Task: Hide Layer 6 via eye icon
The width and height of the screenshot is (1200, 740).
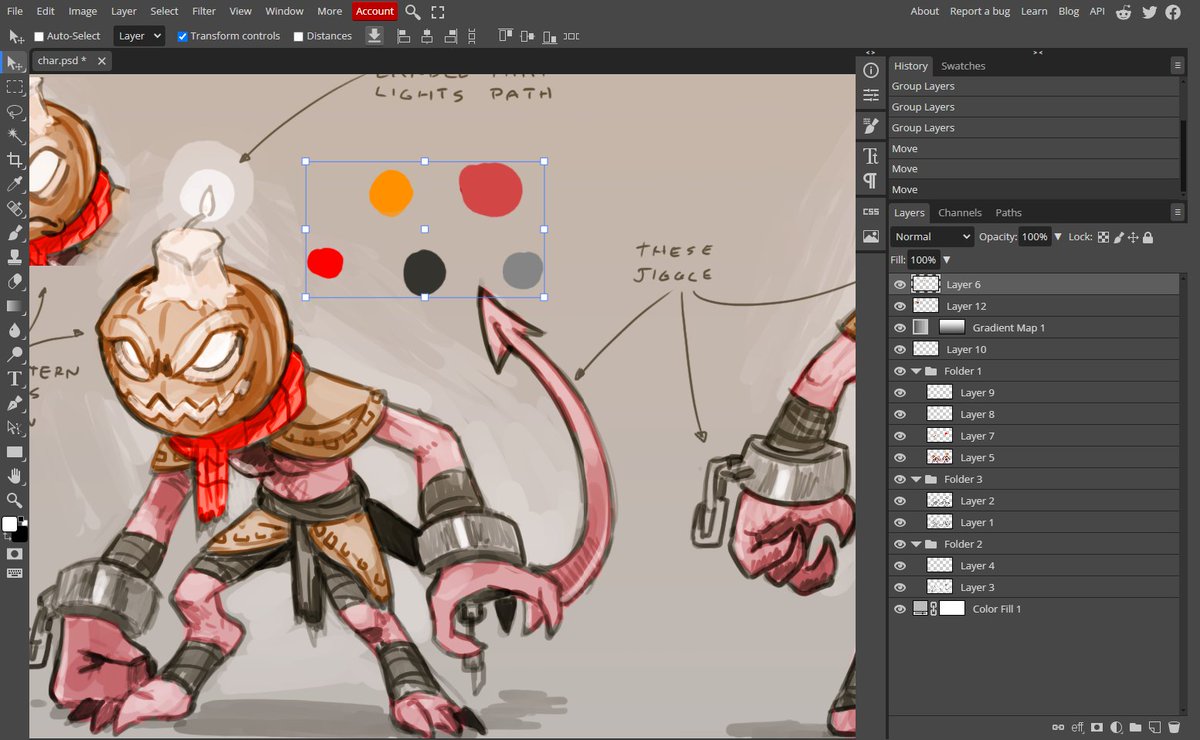Action: (899, 285)
